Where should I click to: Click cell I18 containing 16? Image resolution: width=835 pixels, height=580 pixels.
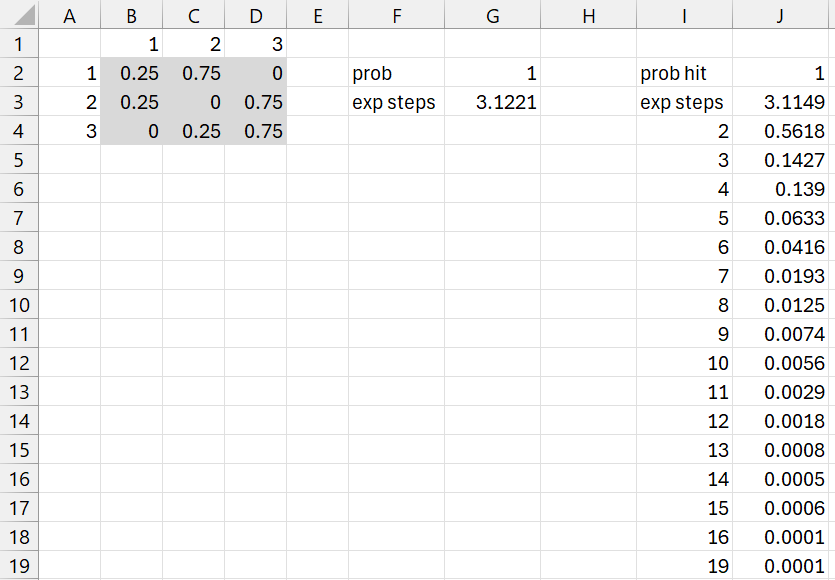pyautogui.click(x=684, y=537)
